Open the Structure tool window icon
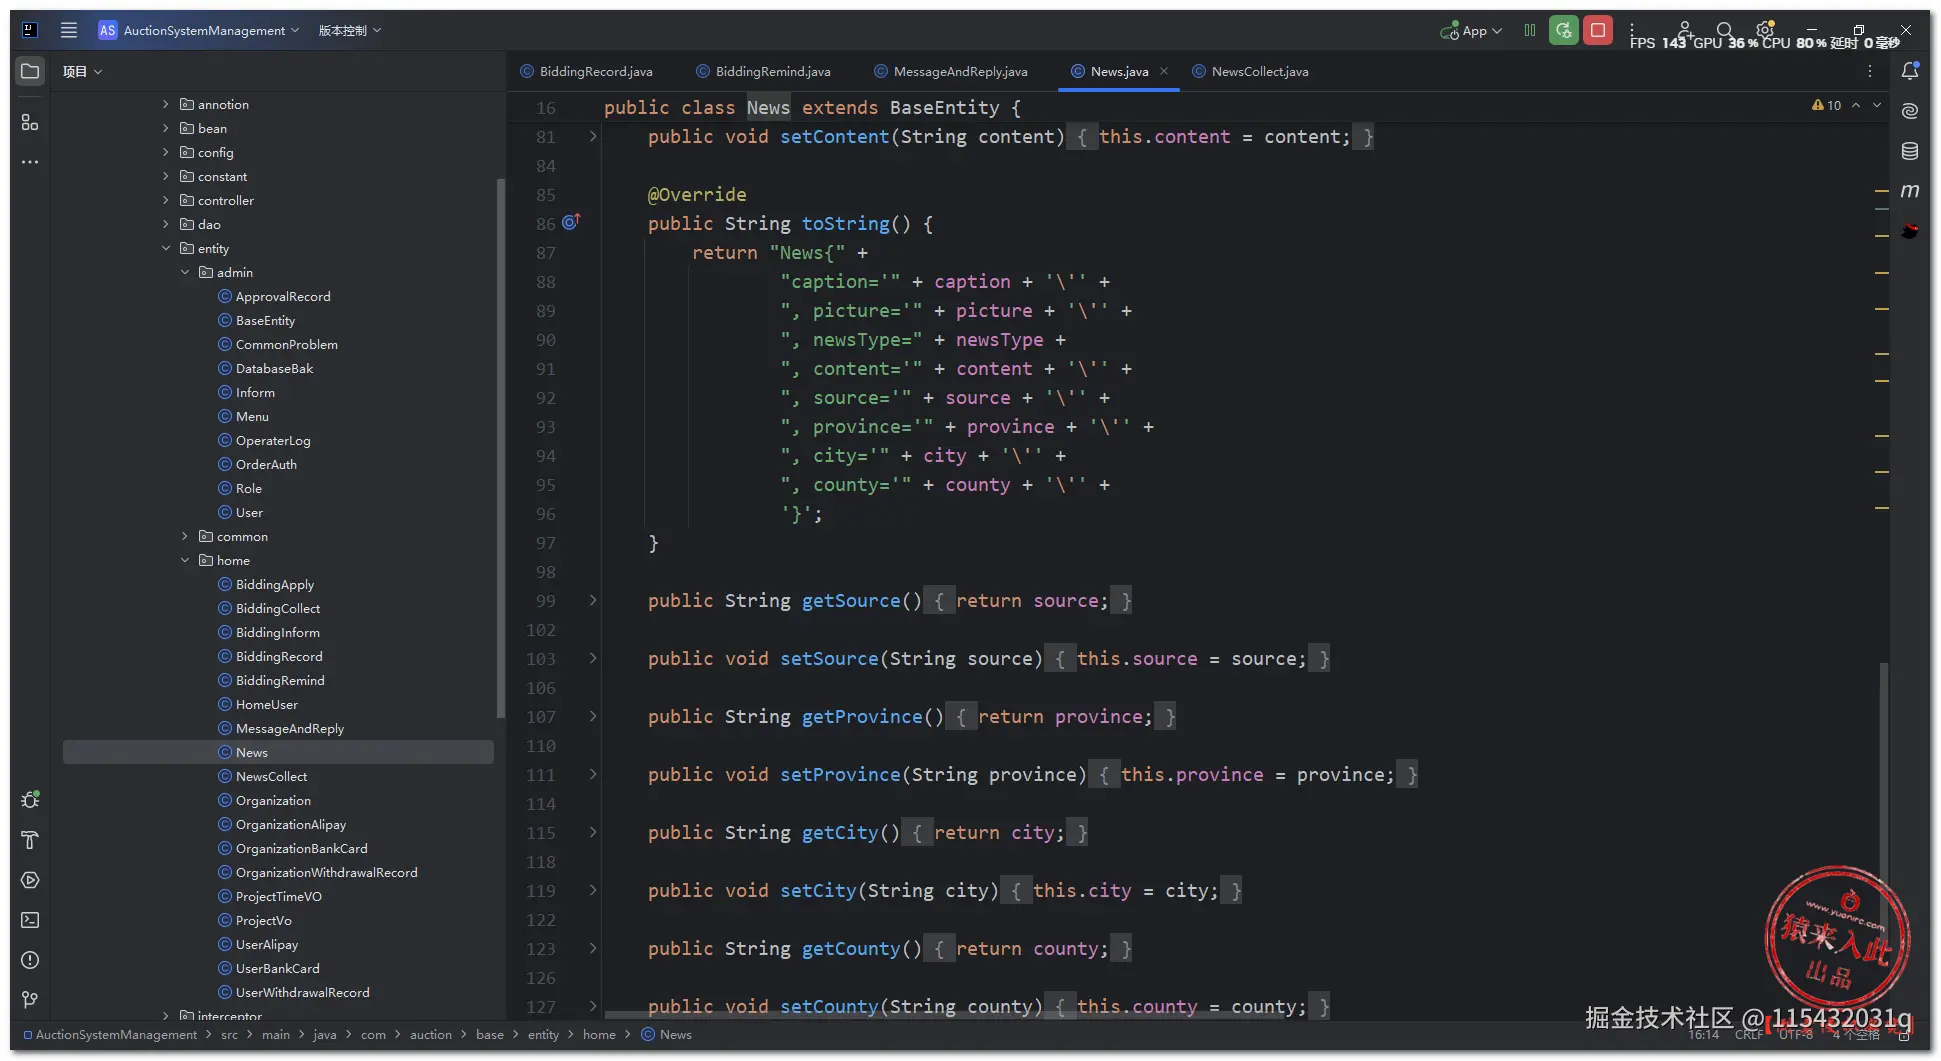 click(30, 122)
